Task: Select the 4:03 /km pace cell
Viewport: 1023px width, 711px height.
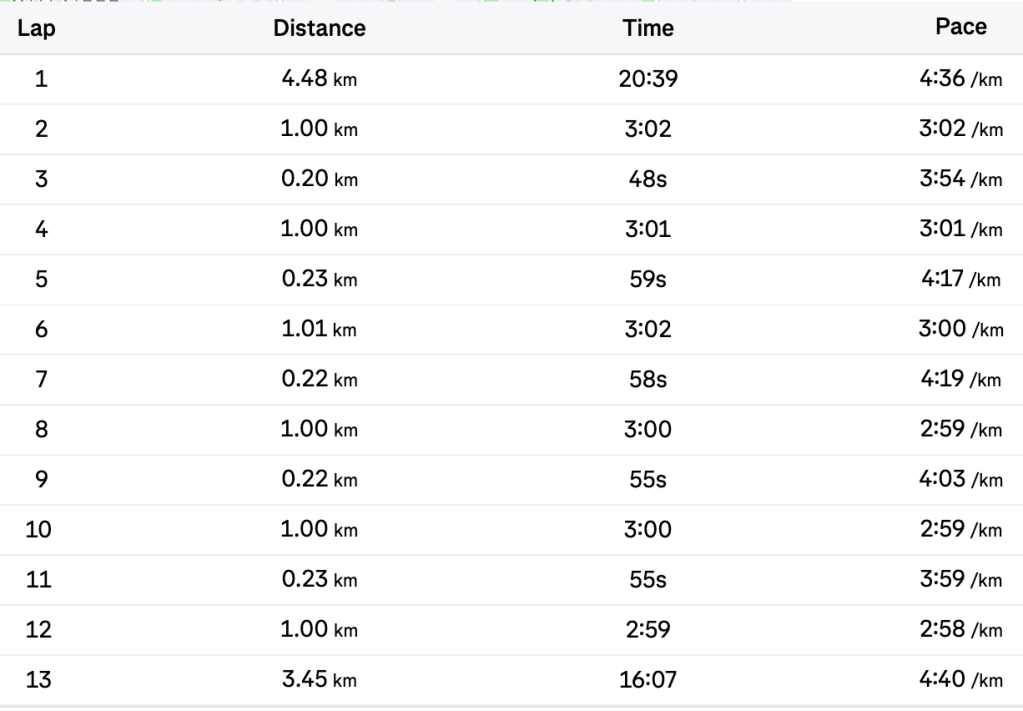Action: 960,479
